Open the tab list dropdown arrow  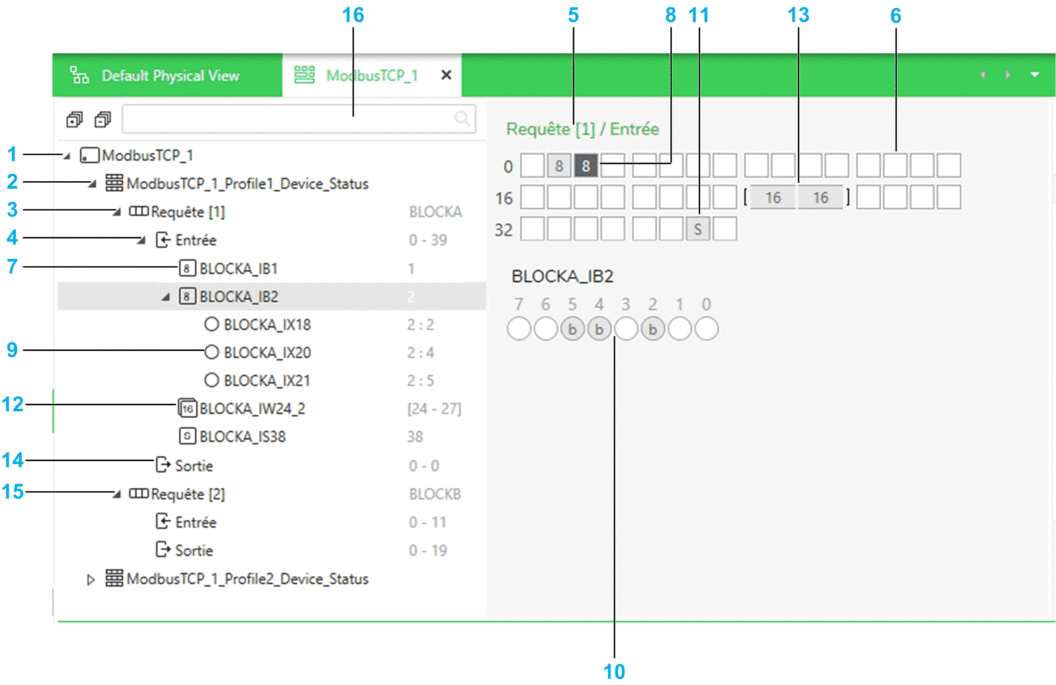[1034, 75]
